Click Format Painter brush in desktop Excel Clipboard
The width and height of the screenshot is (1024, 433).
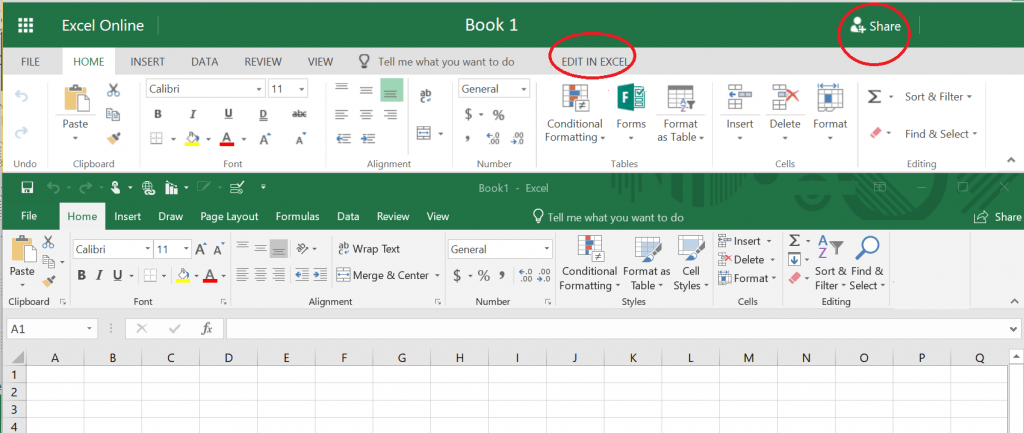(48, 281)
